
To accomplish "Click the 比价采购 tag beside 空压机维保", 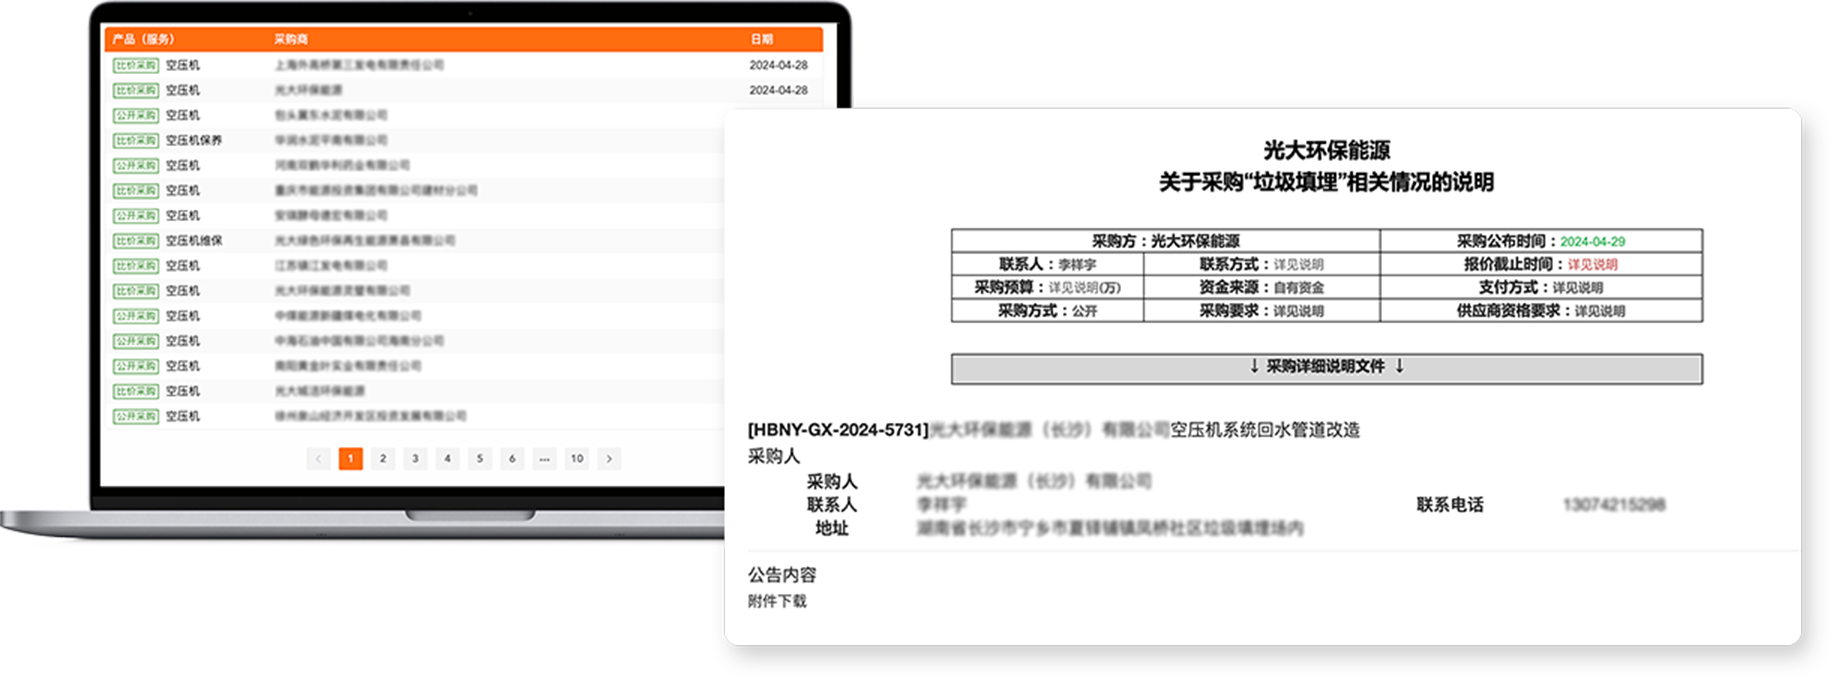I will click(x=136, y=241).
